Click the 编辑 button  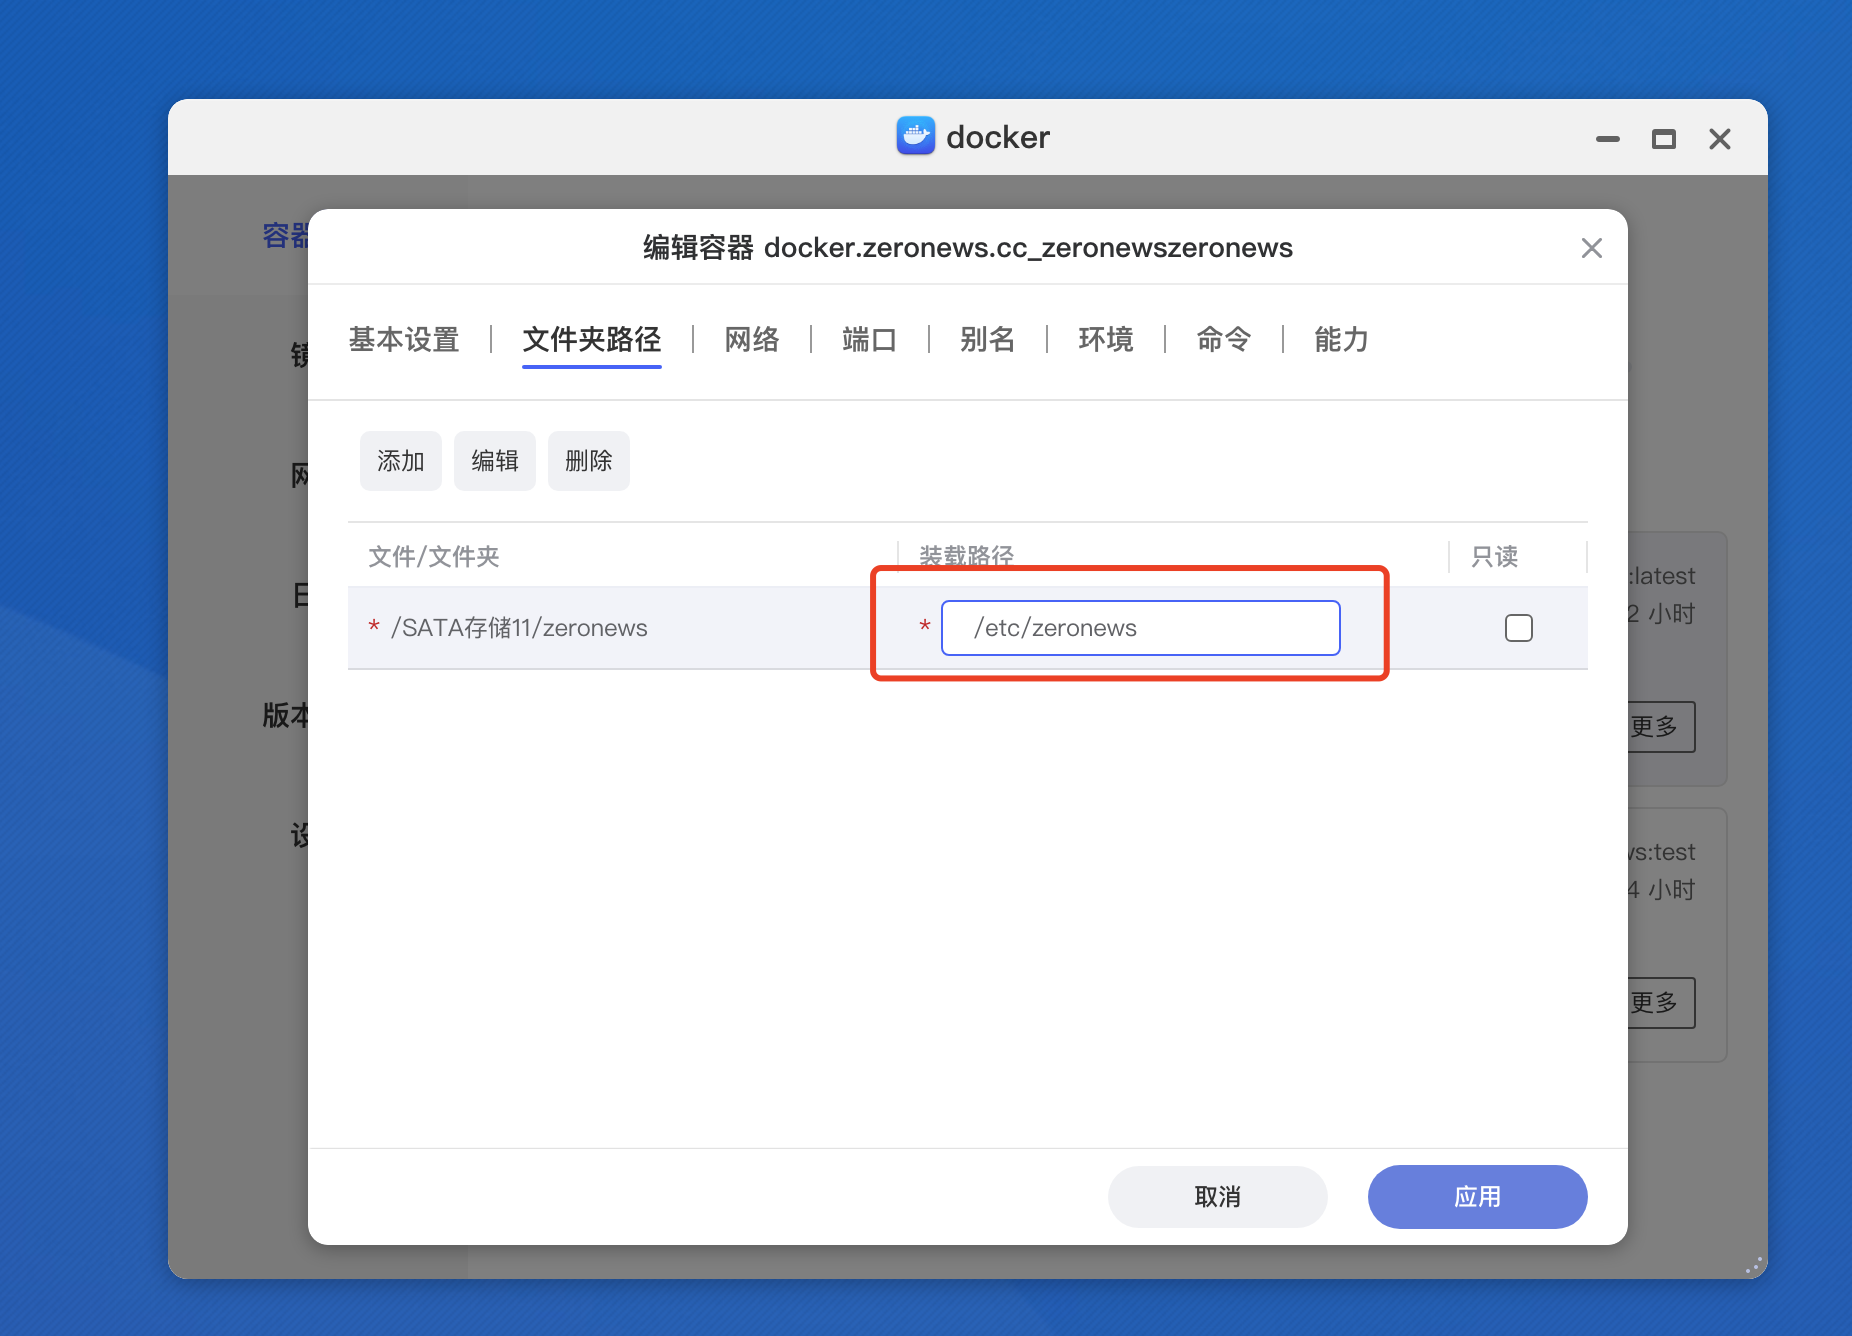[x=495, y=461]
